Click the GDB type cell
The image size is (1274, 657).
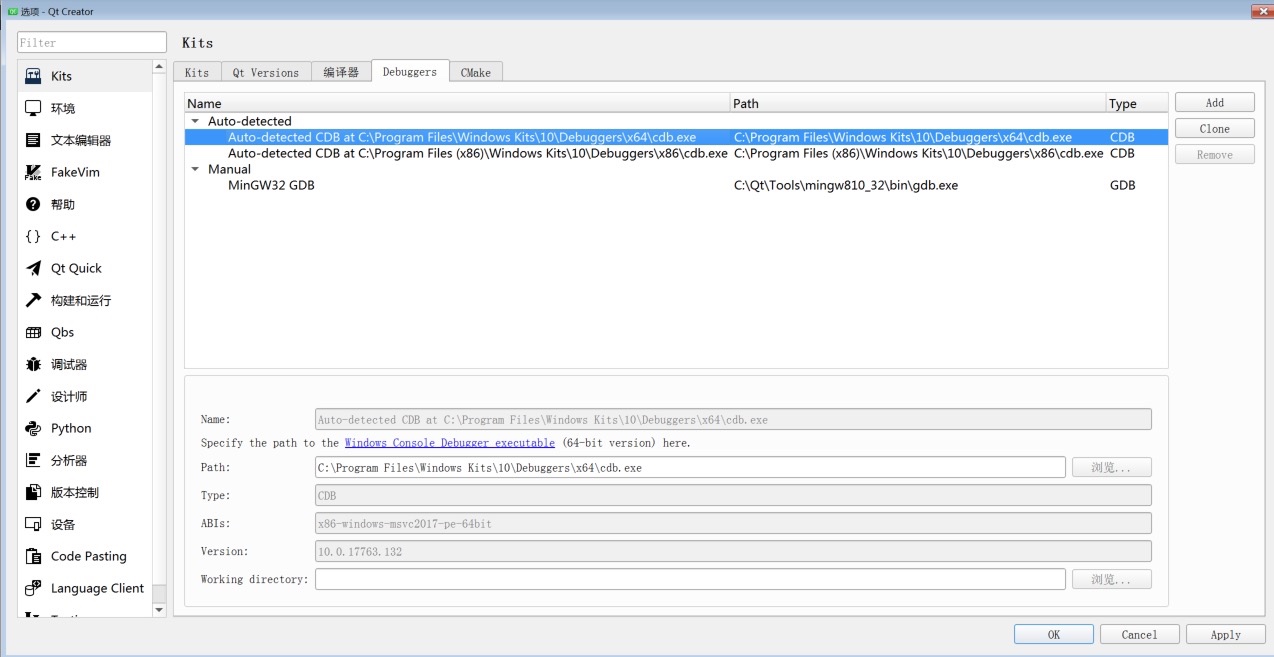1123,185
